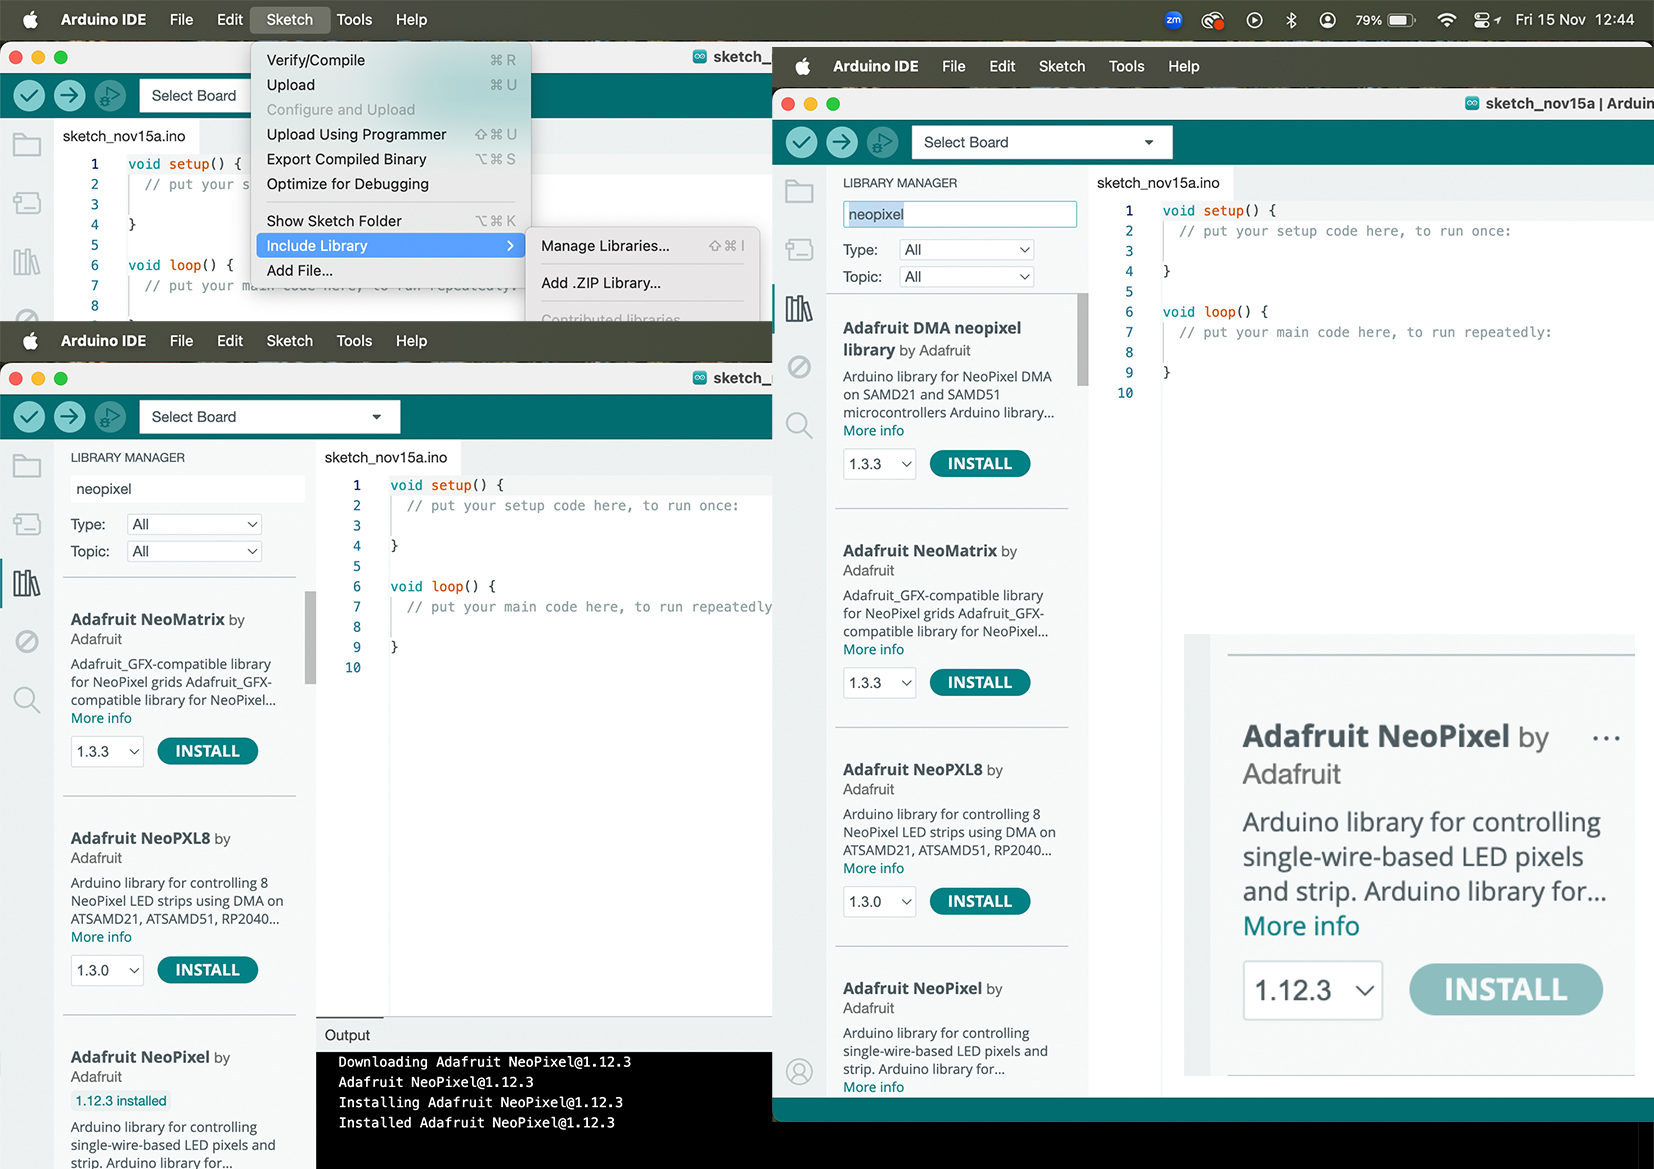Image resolution: width=1654 pixels, height=1169 pixels.
Task: Click Upload arrow icon in bottom-left window
Action: (70, 417)
